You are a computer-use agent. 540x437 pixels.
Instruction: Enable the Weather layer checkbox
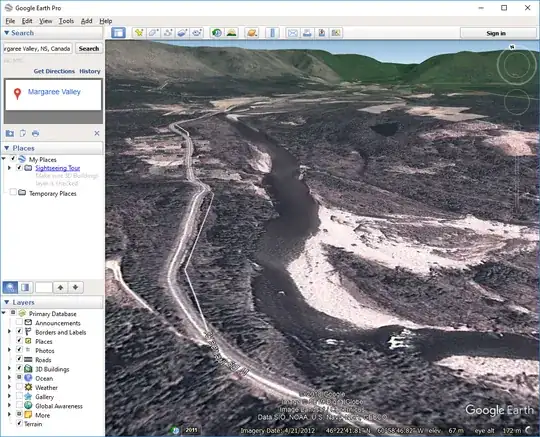[19, 387]
